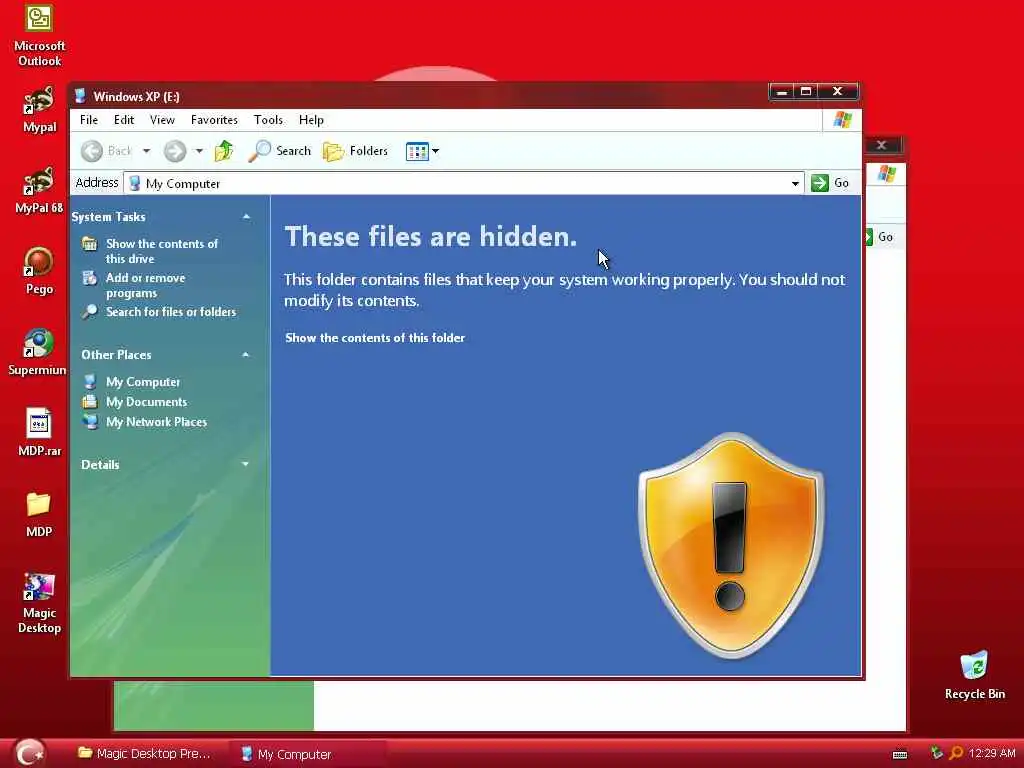Open Microsoft Outlook desktop icon
The image size is (1024, 768).
tap(39, 35)
